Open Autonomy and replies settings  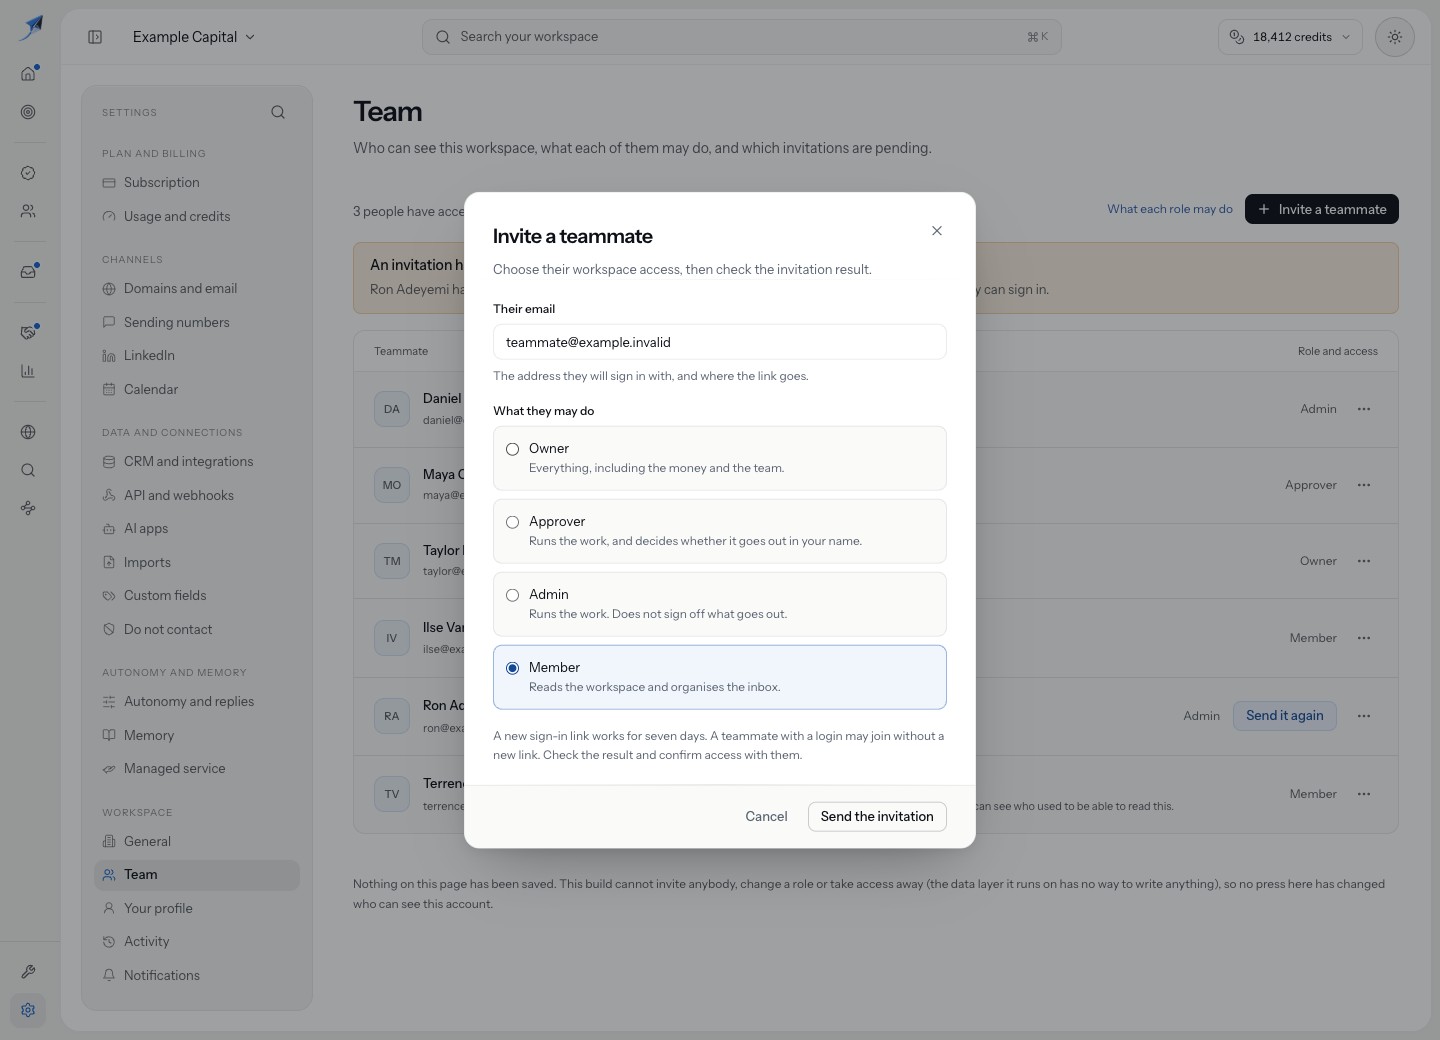pyautogui.click(x=197, y=702)
